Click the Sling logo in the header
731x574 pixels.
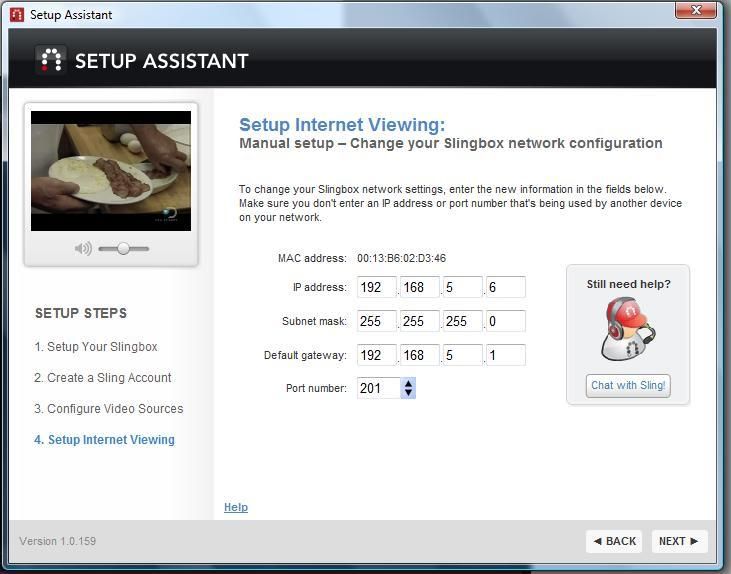click(50, 60)
